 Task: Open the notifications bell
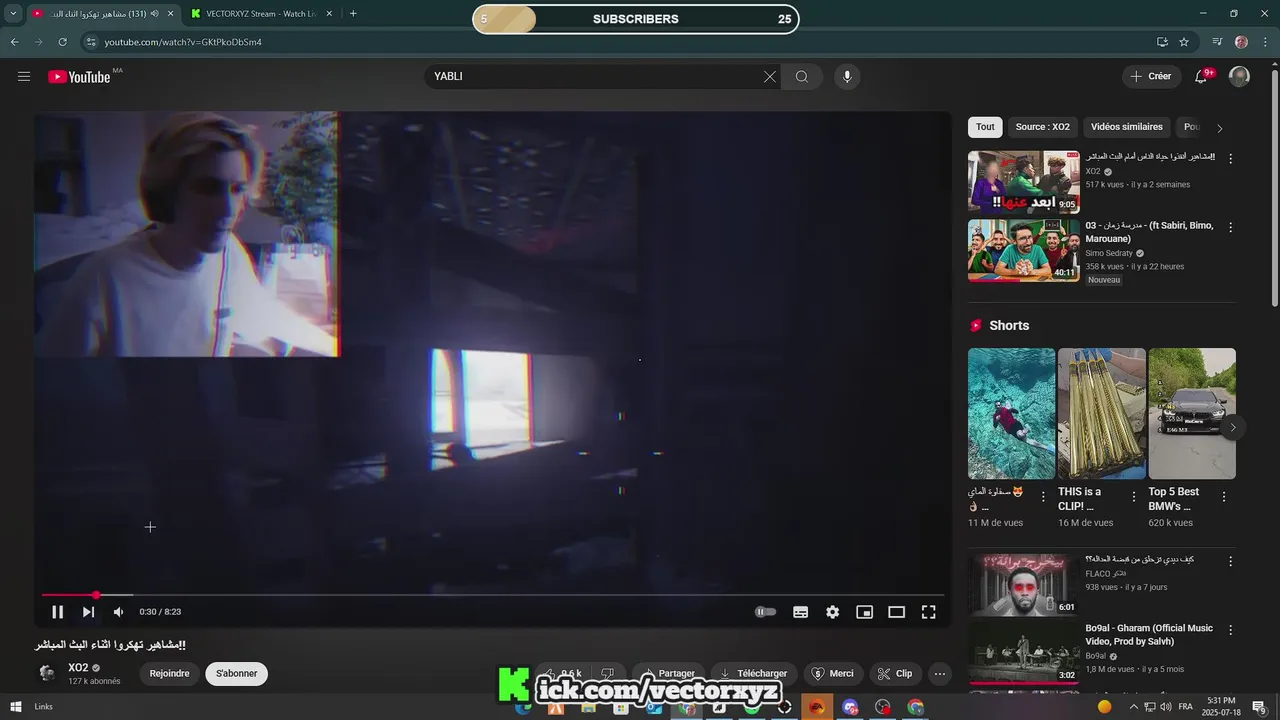click(x=1202, y=77)
